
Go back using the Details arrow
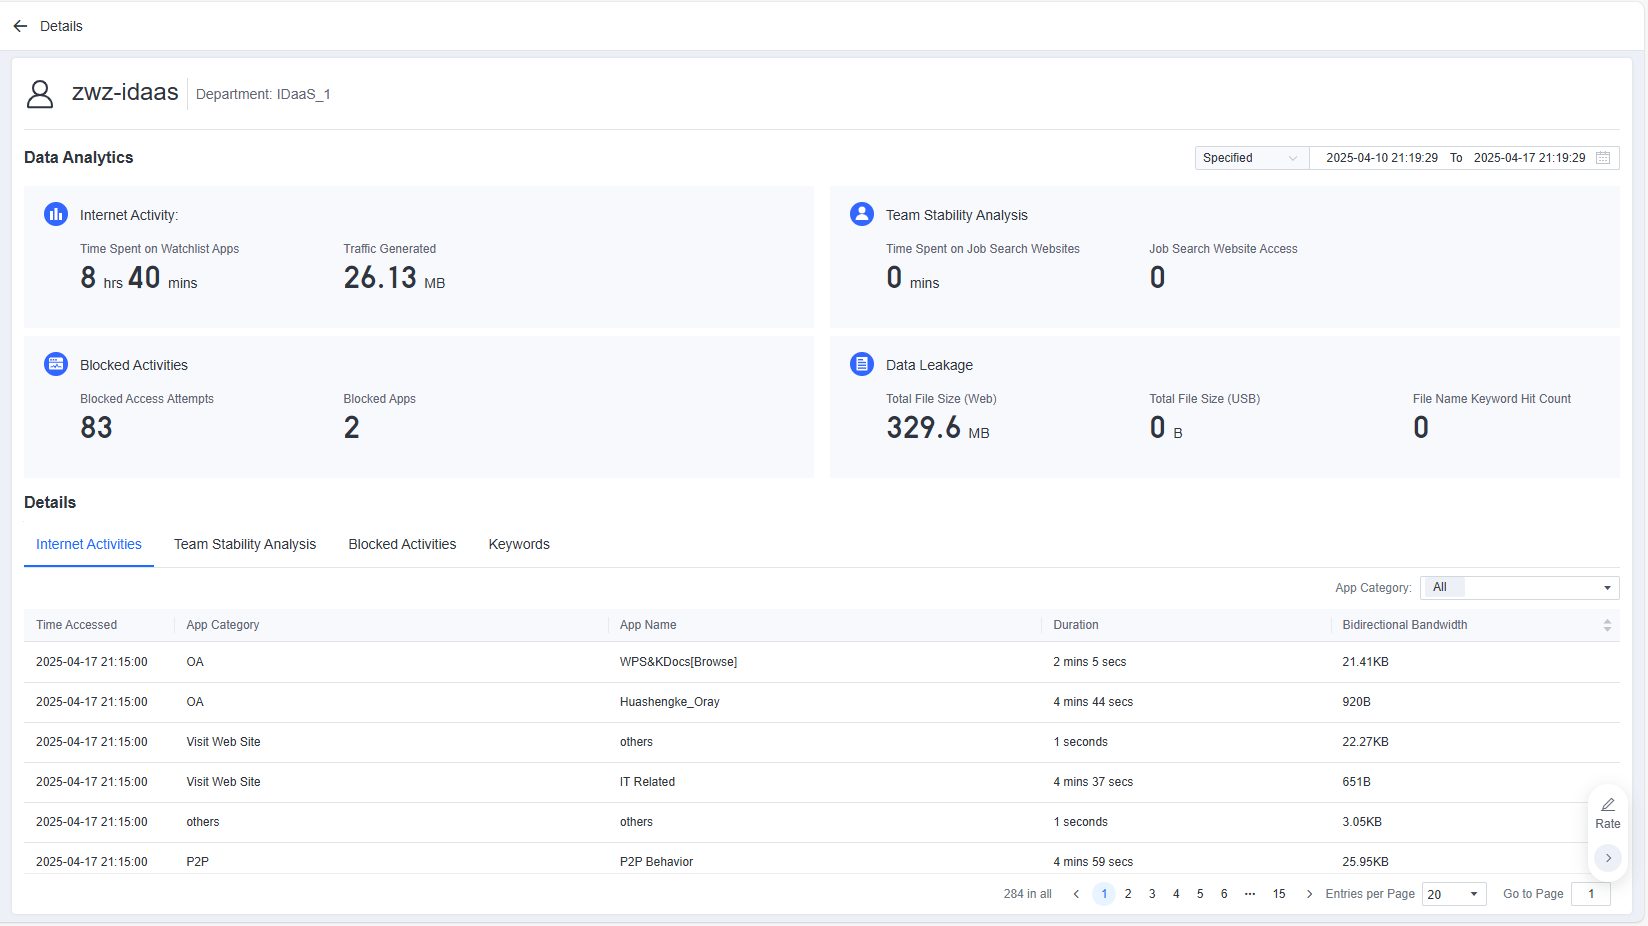tap(20, 26)
